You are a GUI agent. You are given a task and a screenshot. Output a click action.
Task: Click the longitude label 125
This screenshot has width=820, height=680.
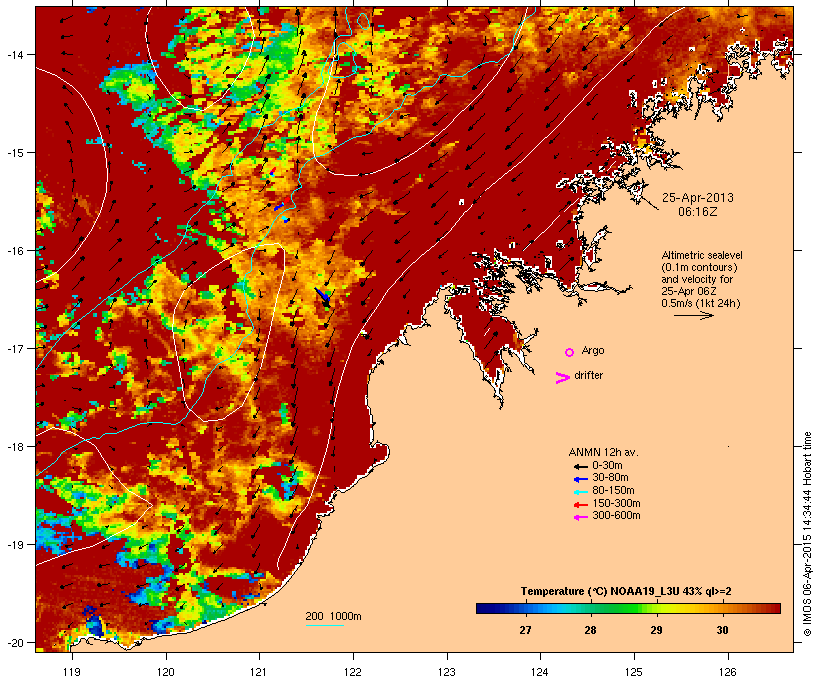(x=634, y=672)
